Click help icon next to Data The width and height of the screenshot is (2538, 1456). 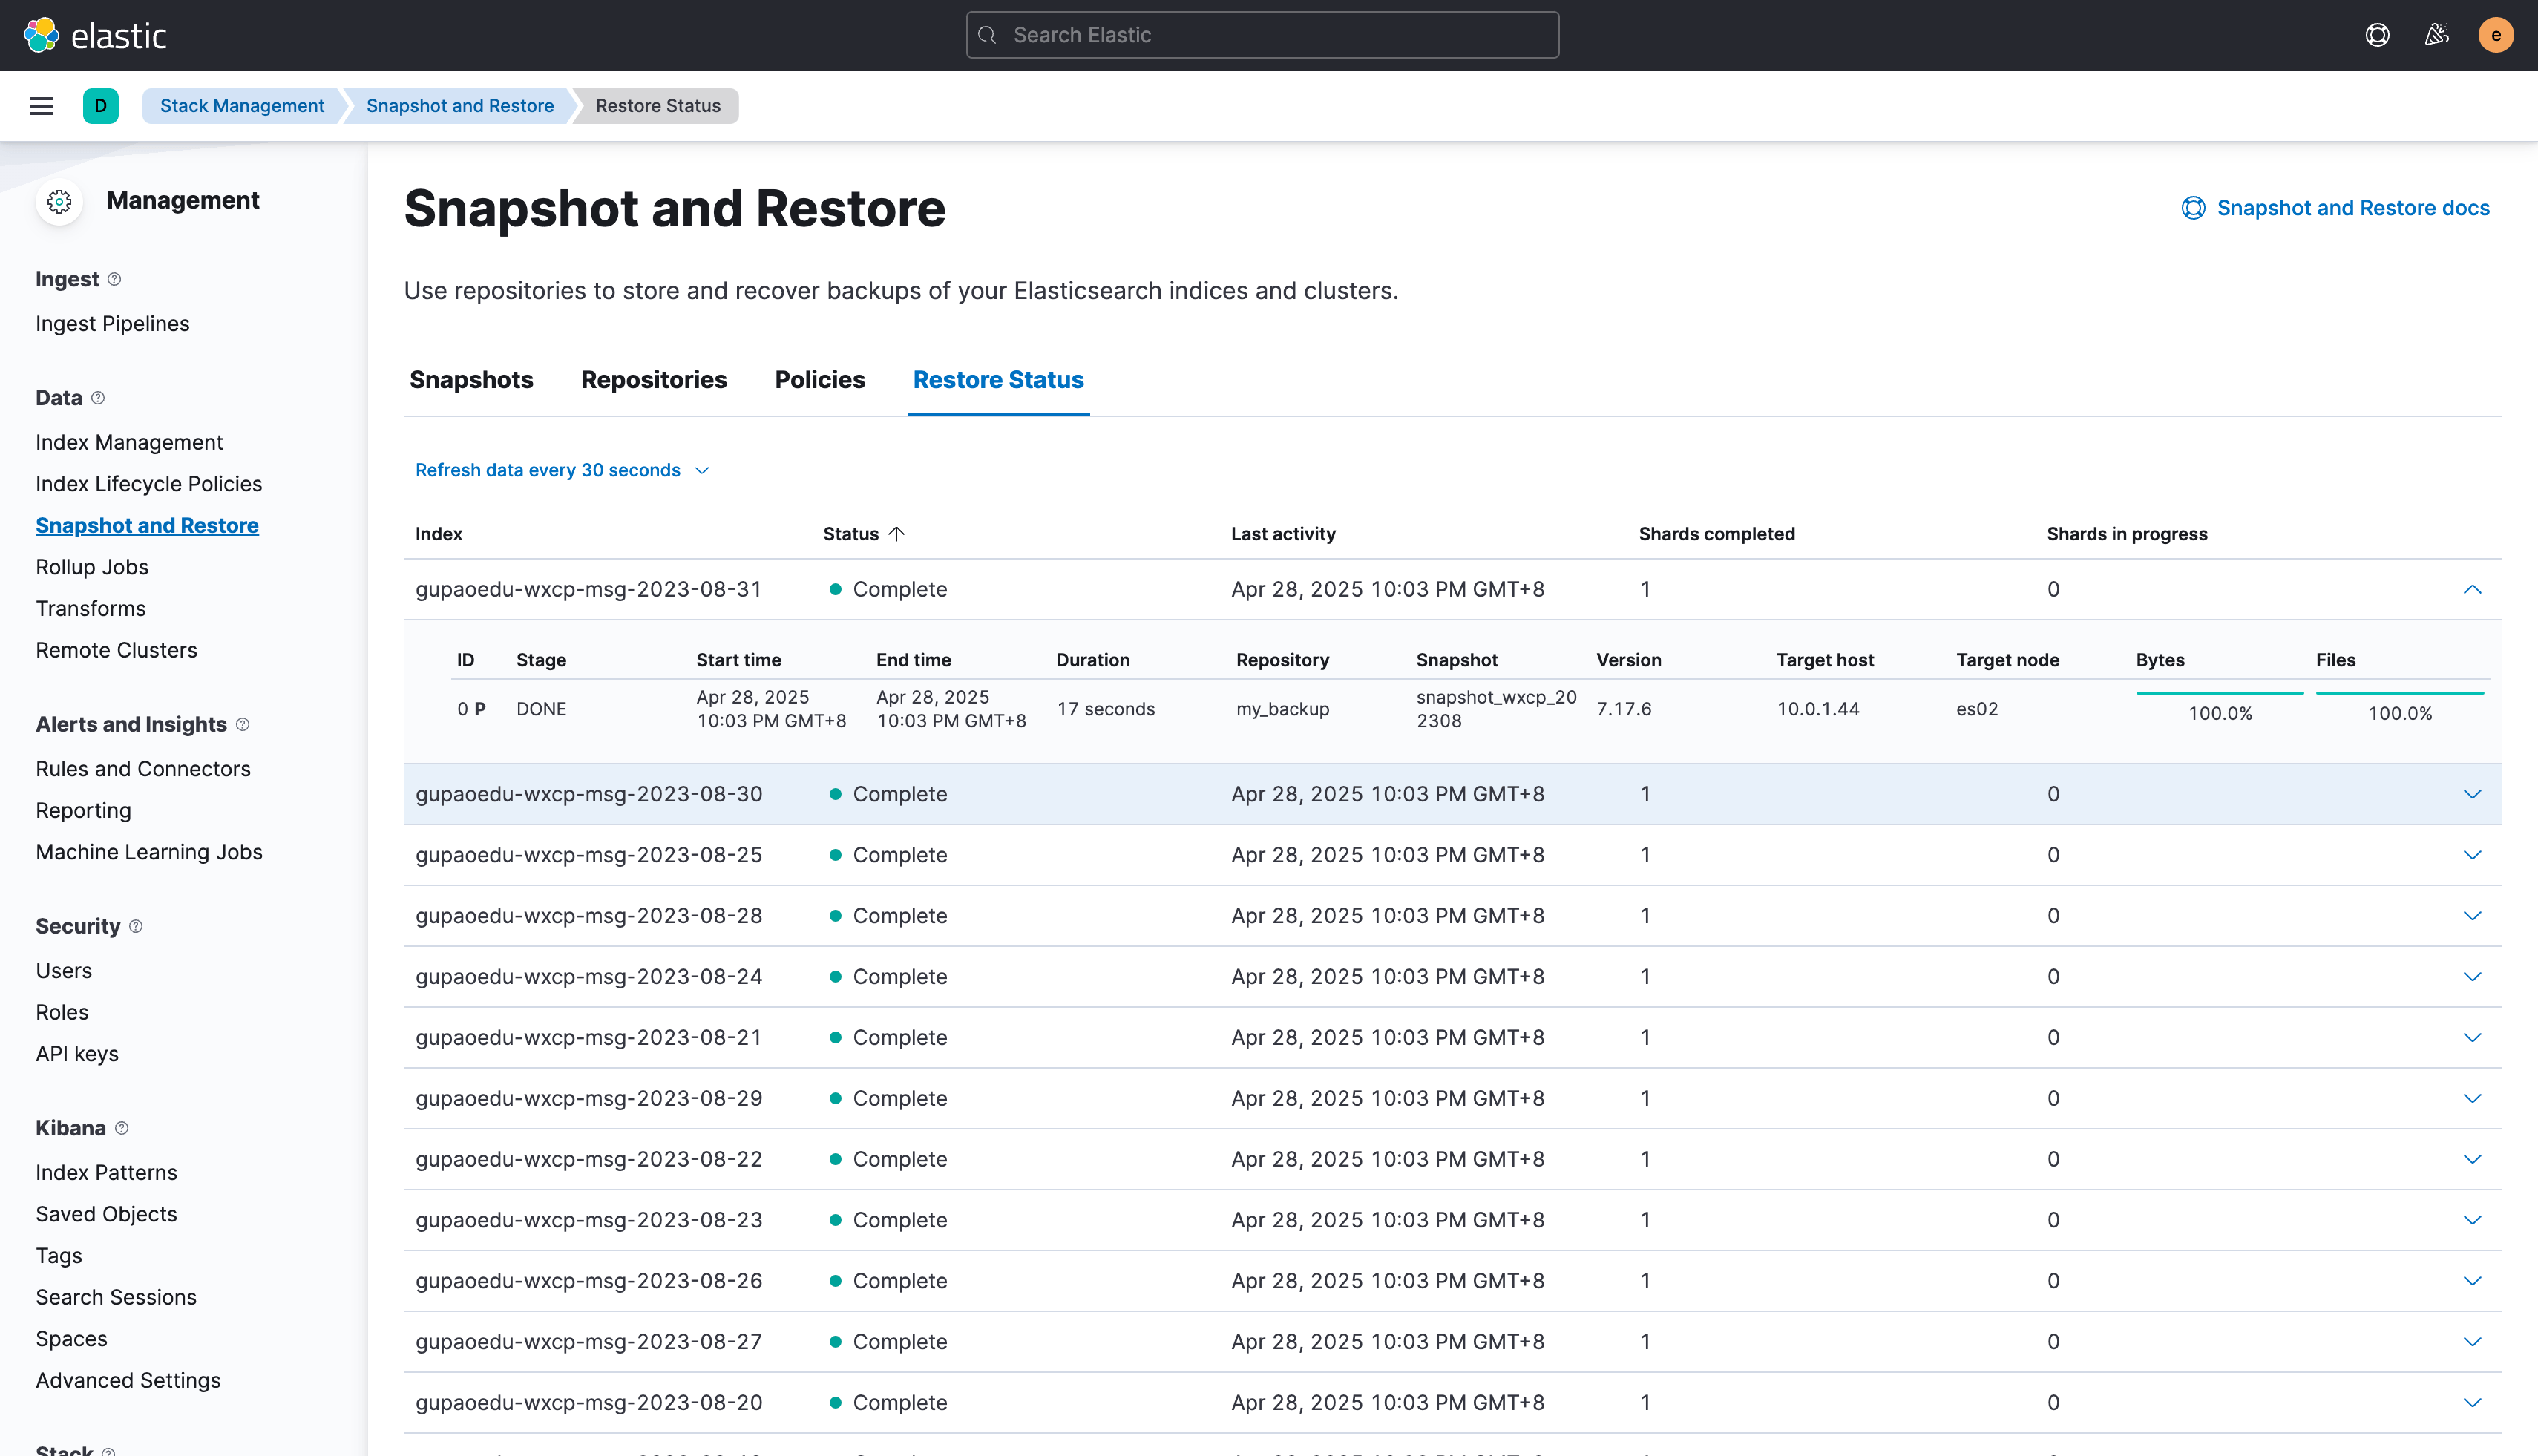click(x=98, y=398)
